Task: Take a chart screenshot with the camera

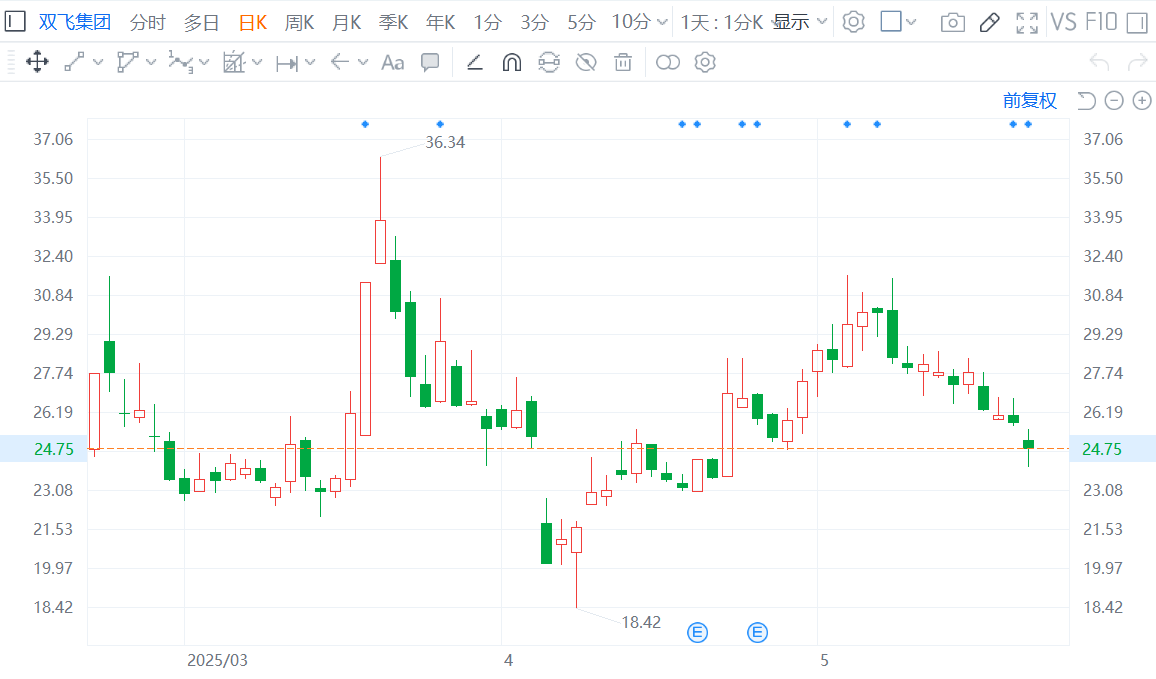Action: pos(953,23)
